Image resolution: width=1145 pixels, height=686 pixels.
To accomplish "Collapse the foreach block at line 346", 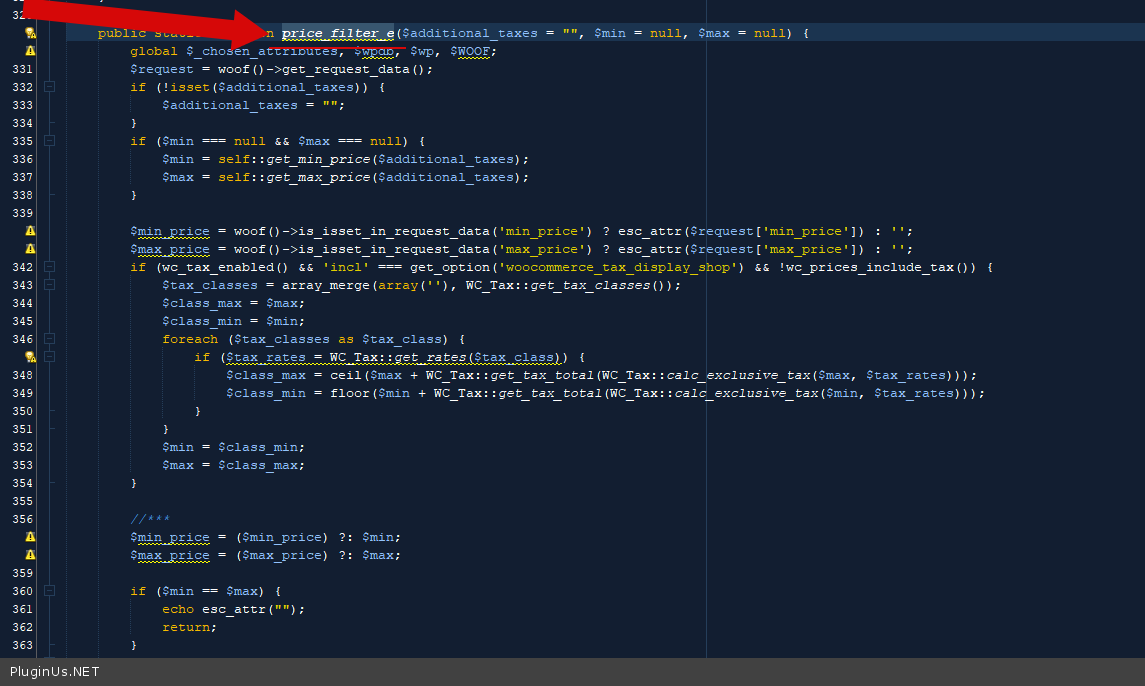I will pyautogui.click(x=49, y=339).
